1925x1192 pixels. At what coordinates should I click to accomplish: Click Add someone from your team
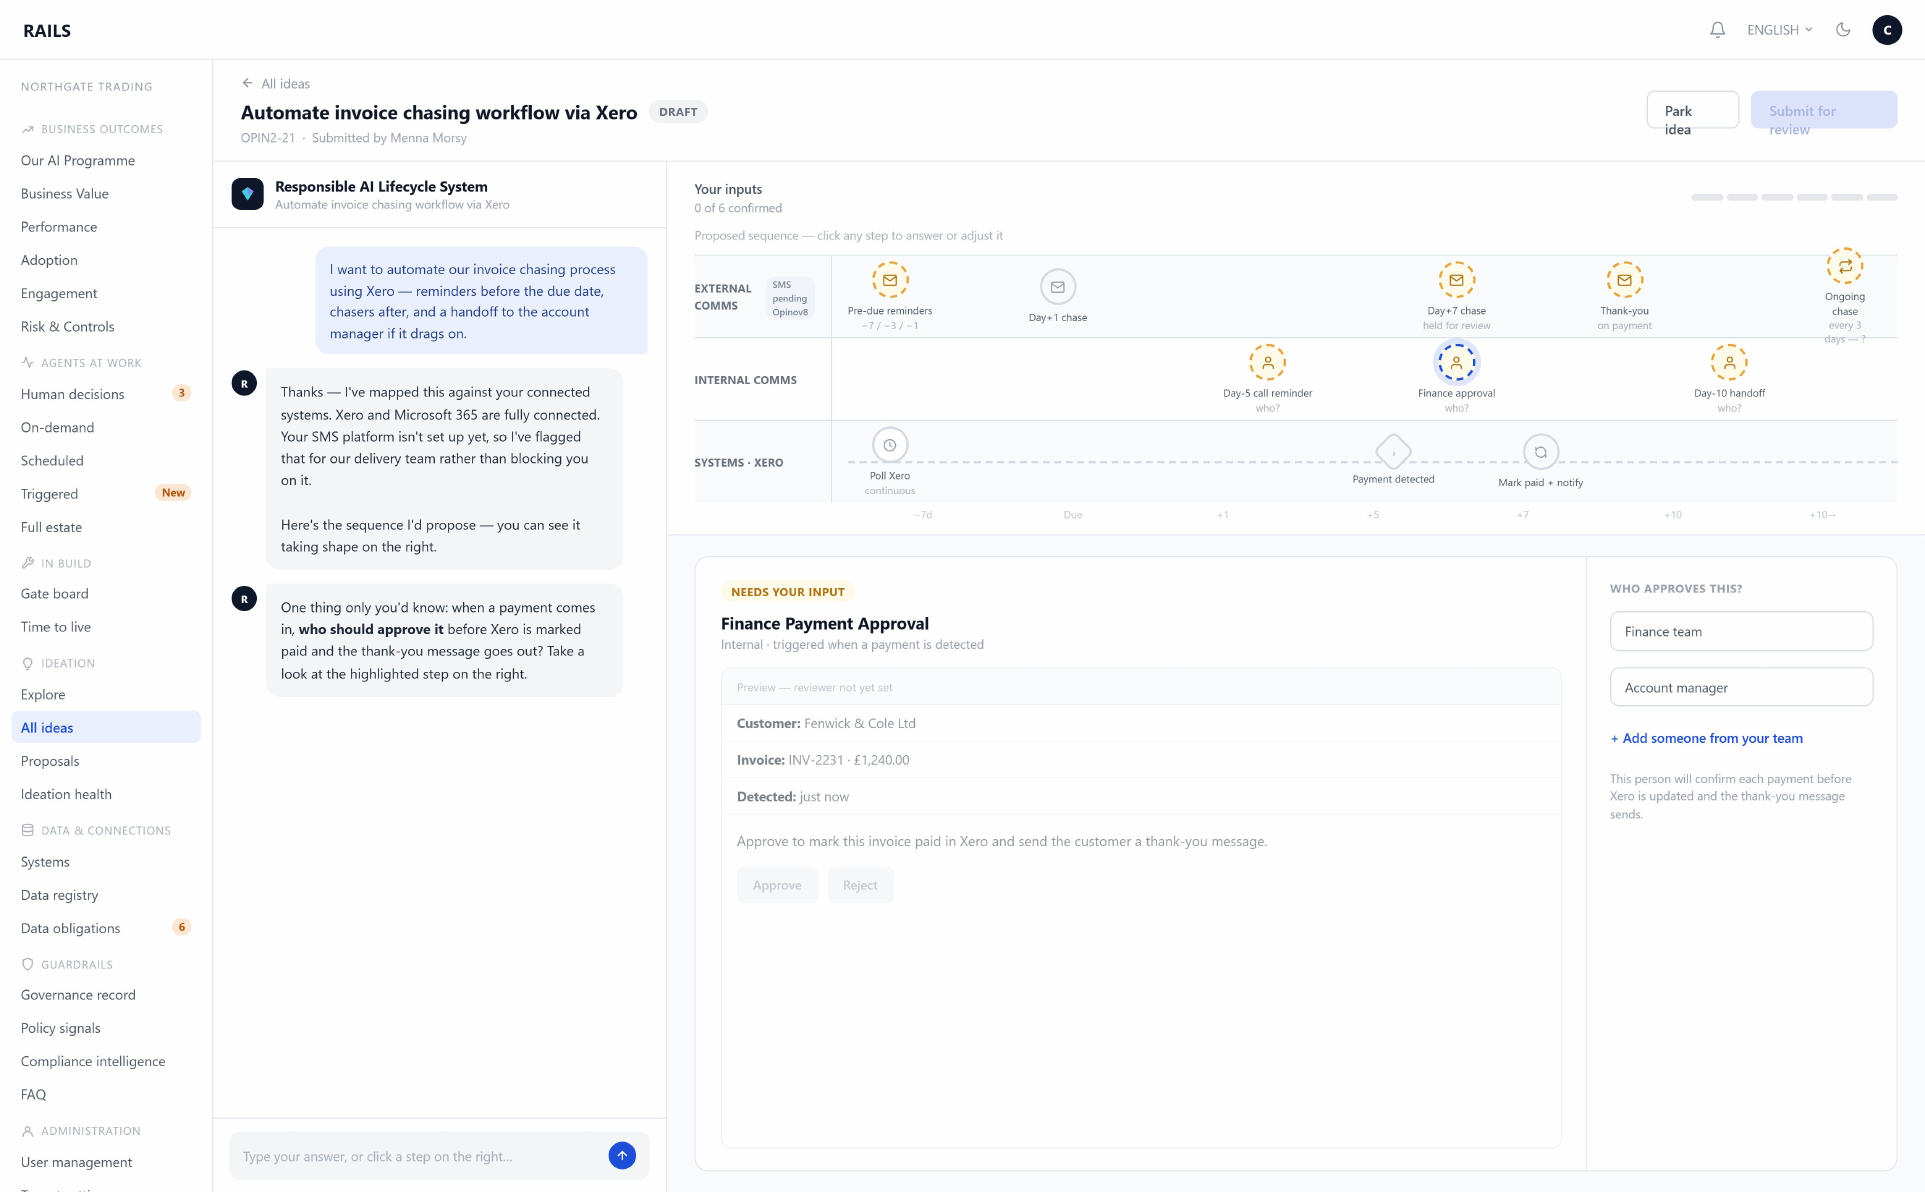tap(1707, 738)
